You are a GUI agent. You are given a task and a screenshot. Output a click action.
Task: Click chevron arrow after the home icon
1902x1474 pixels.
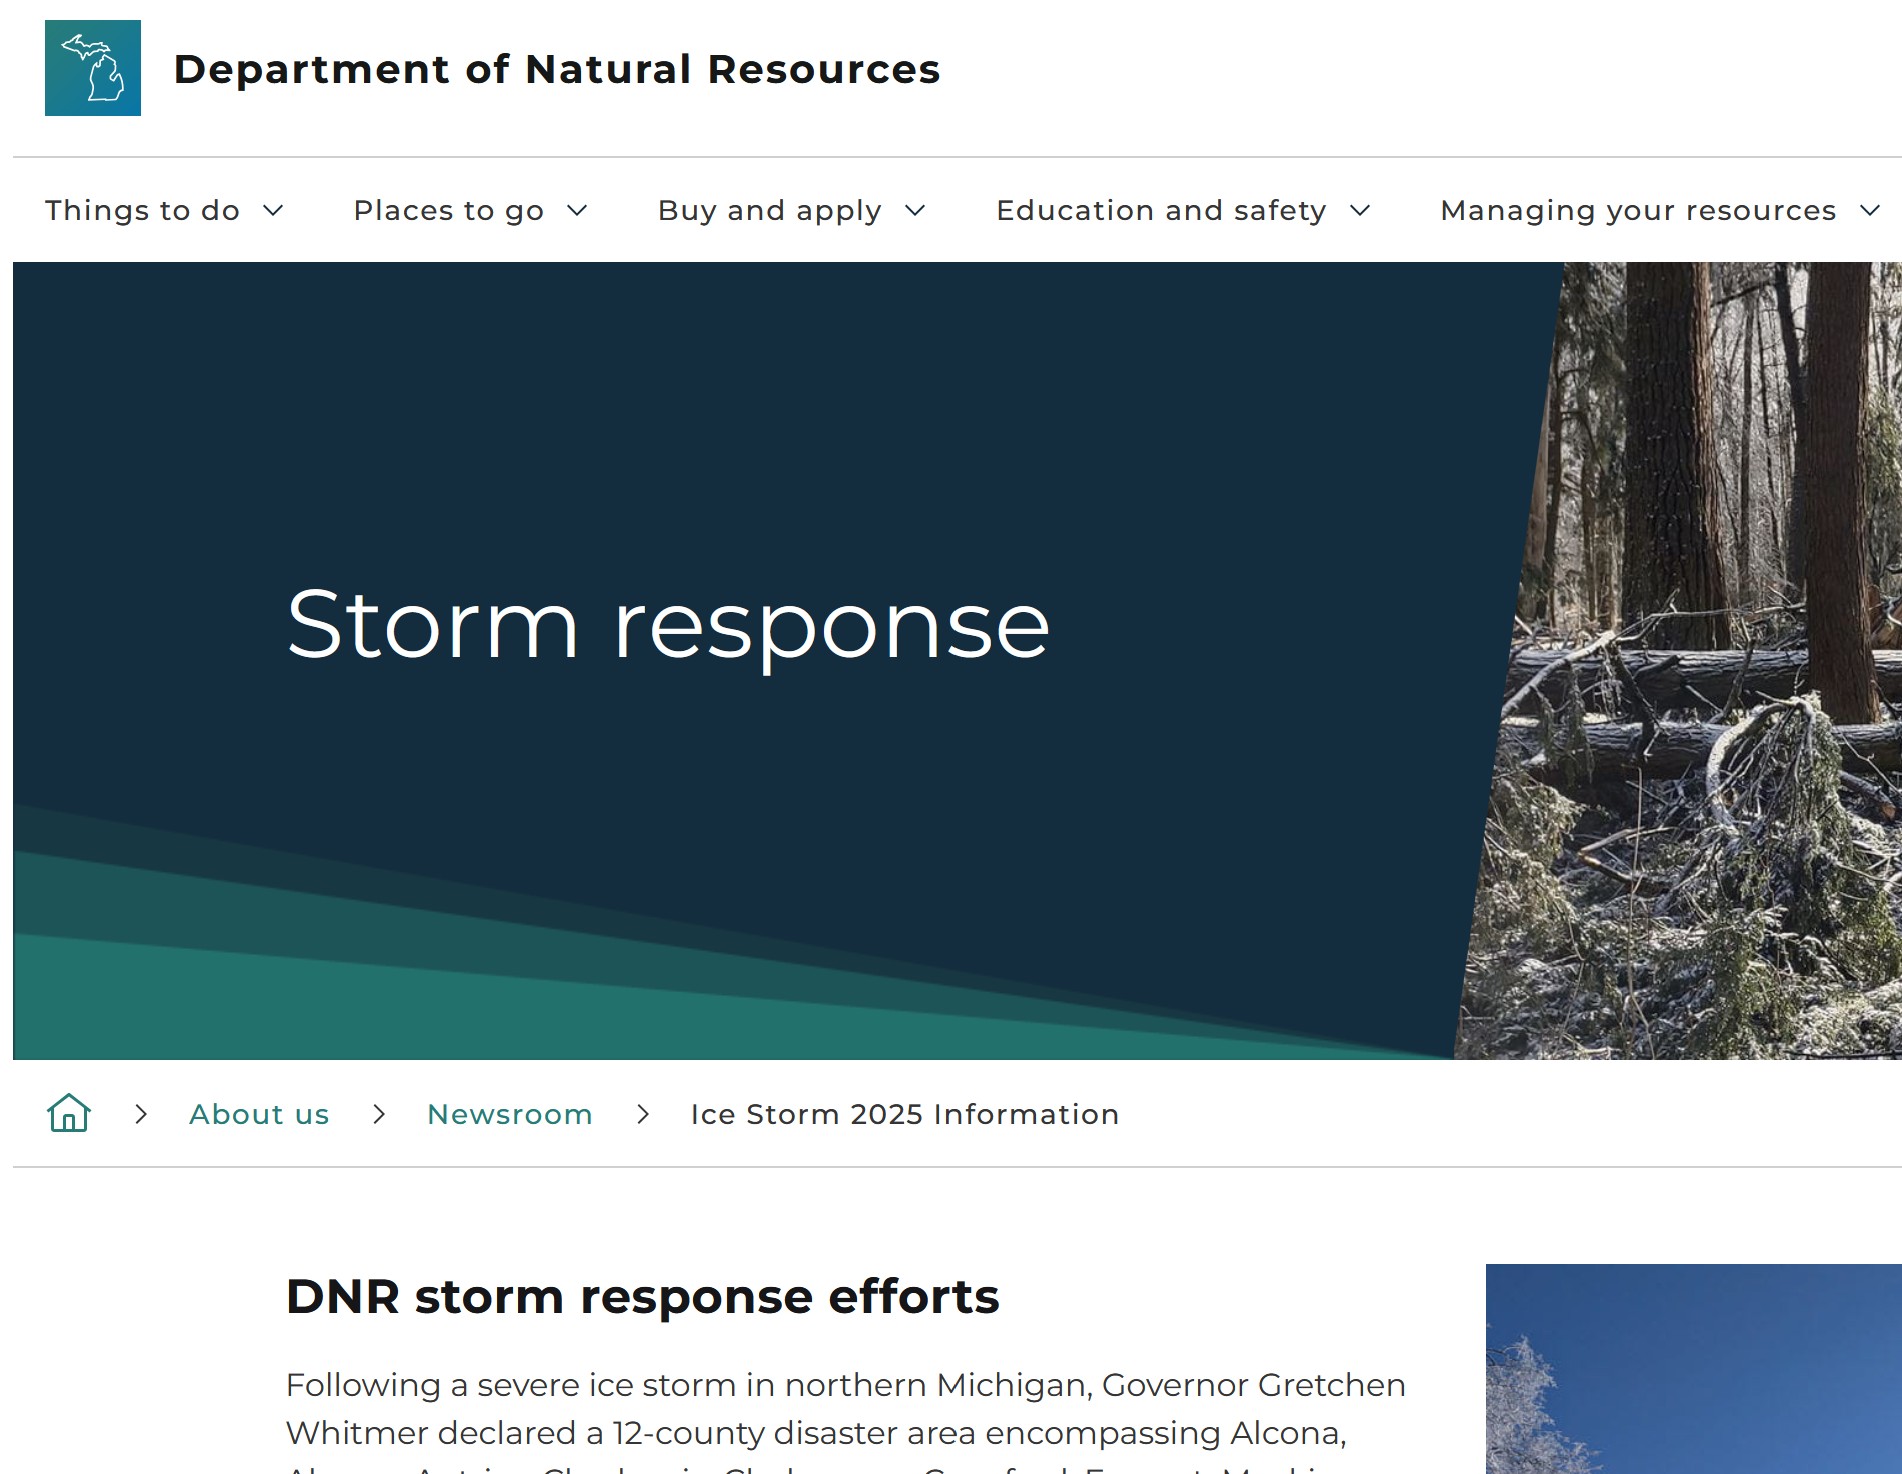[x=141, y=1114]
